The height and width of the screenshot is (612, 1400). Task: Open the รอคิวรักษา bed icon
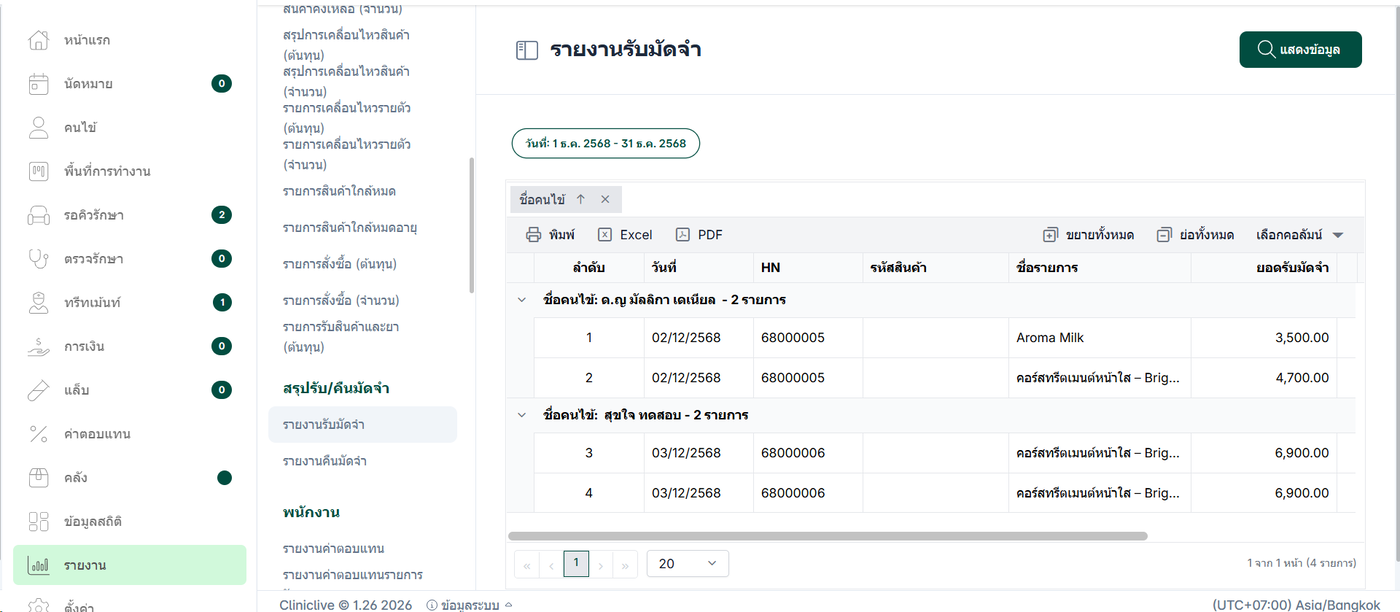click(x=38, y=215)
